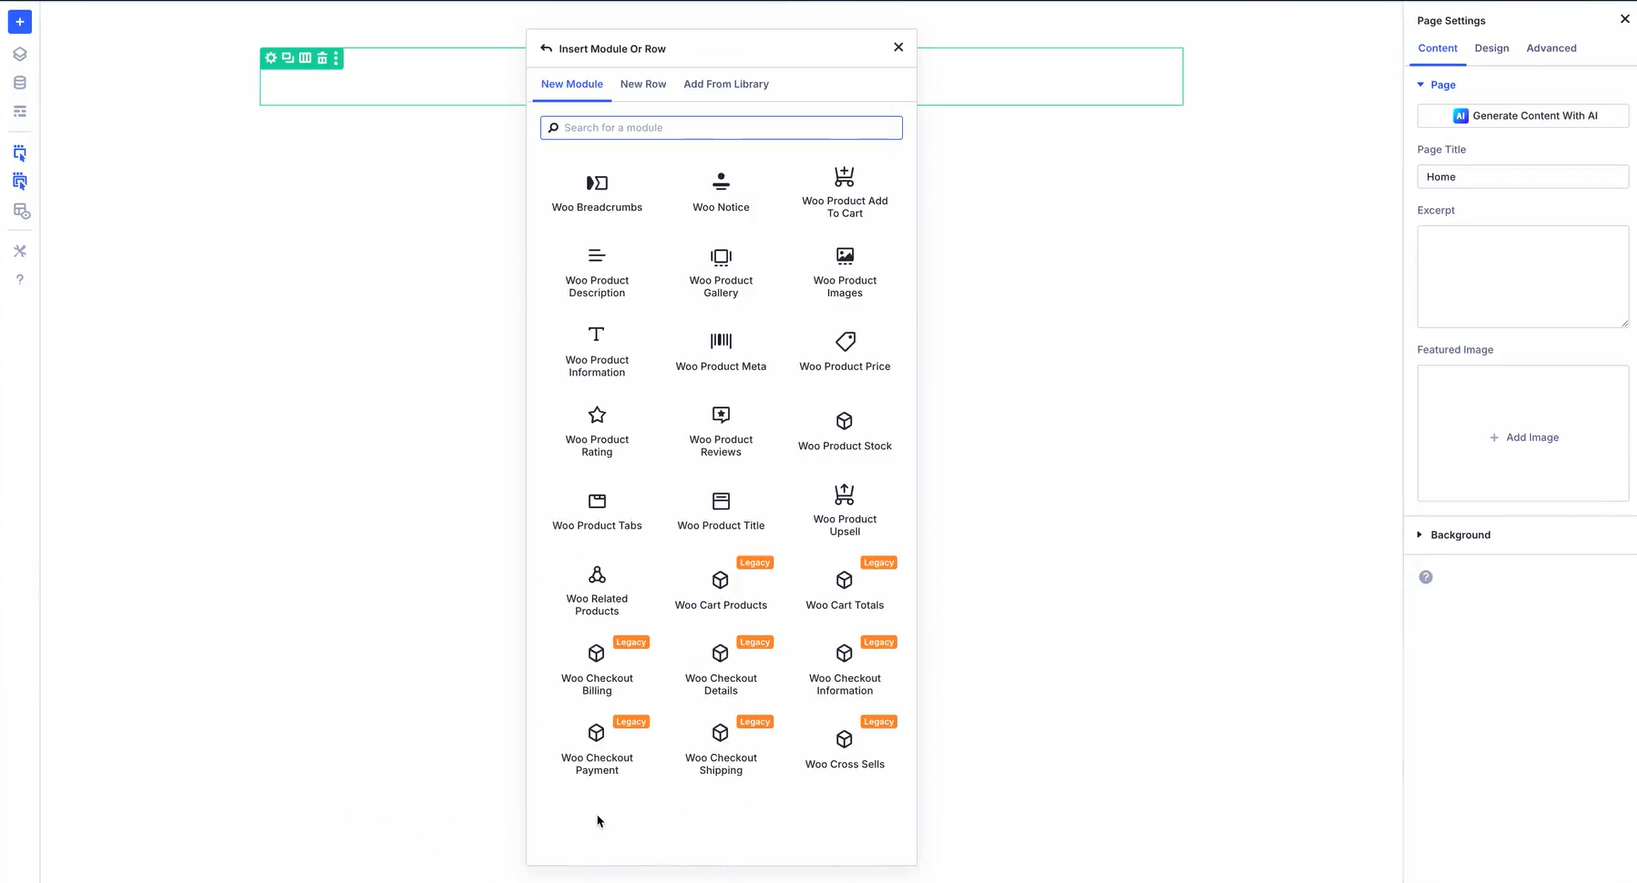
Task: Open the Content tab in Page Settings
Action: 1437,48
